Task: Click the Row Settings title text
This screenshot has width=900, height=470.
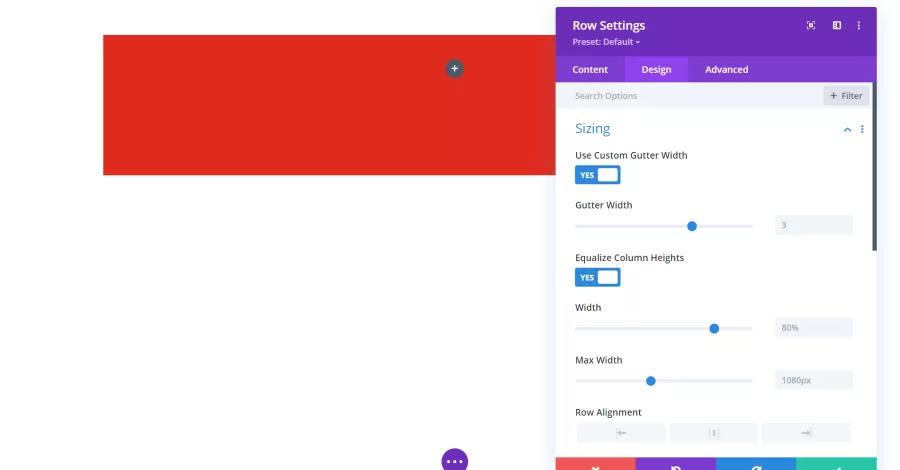Action: pos(608,25)
